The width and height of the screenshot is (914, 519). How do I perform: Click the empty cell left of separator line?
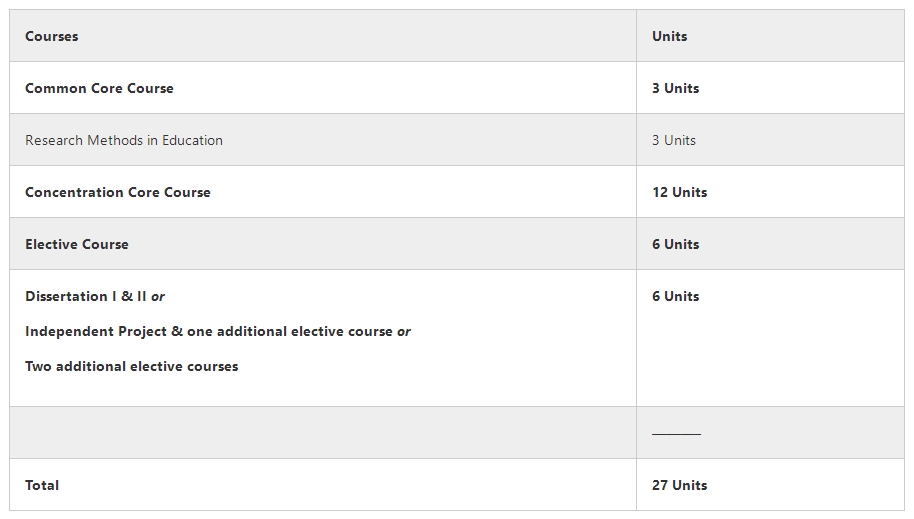pyautogui.click(x=323, y=433)
